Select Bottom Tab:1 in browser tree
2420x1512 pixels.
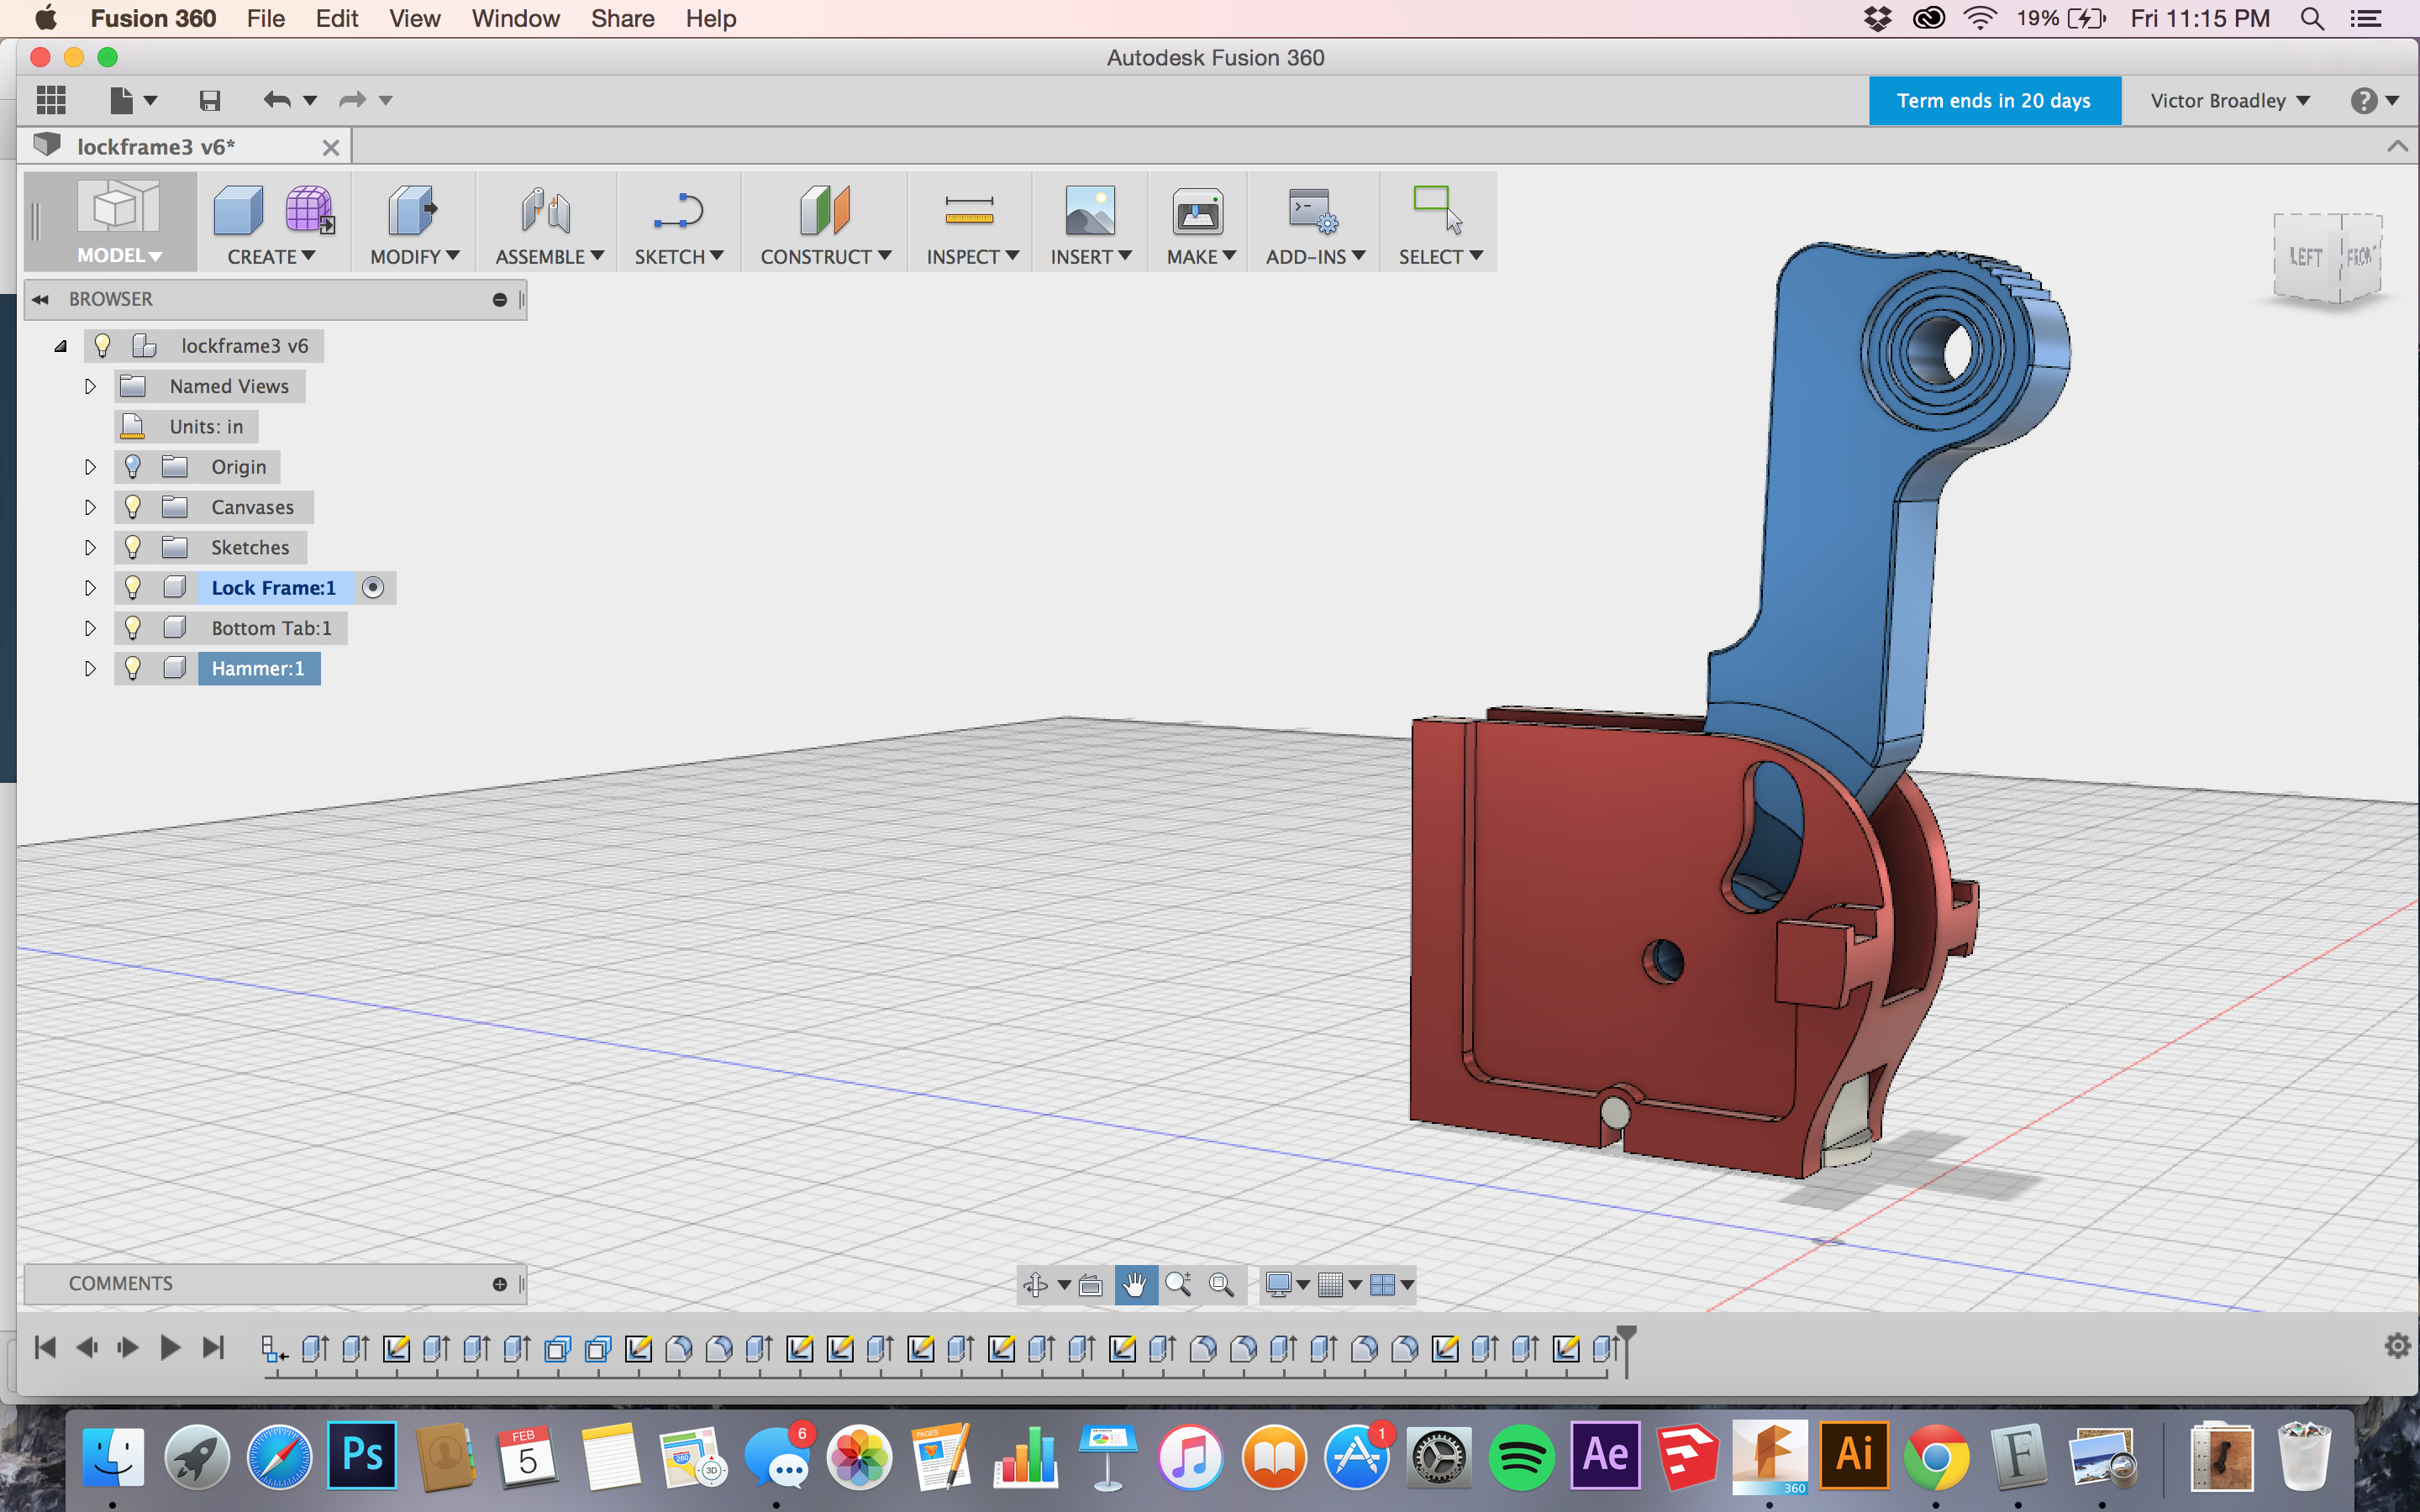tap(271, 628)
